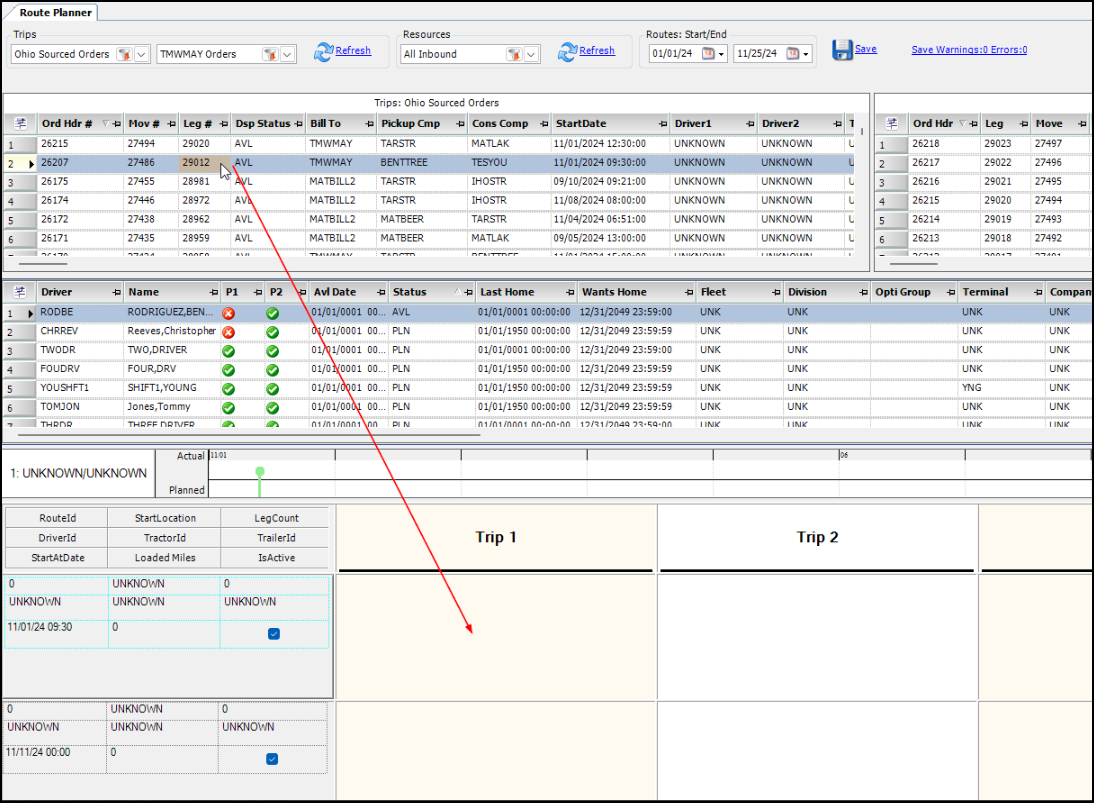Viewport: 1094px width, 803px height.
Task: Click the green P2 check icon for CHRREV
Action: [x=272, y=332]
